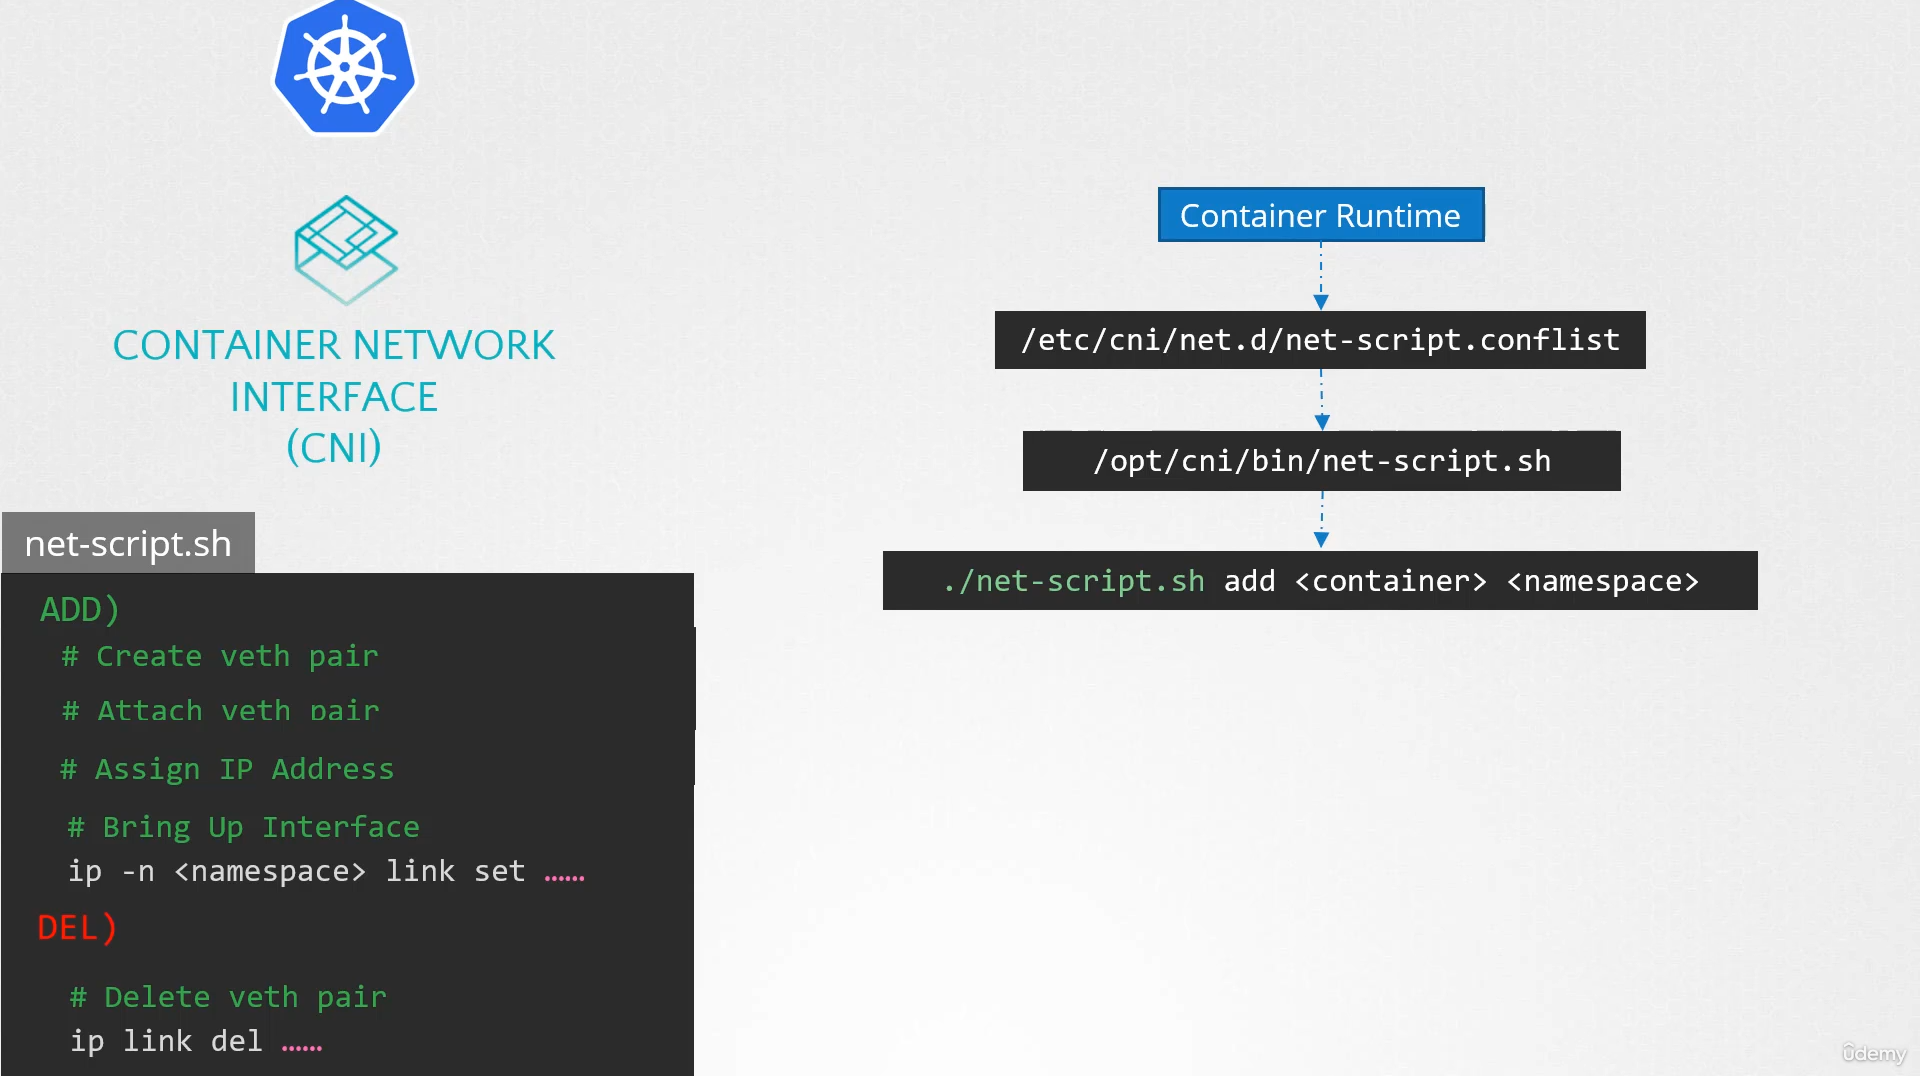Screen dimensions: 1920x1076
Task: Click the red DEL) case label
Action: pyautogui.click(x=77, y=928)
